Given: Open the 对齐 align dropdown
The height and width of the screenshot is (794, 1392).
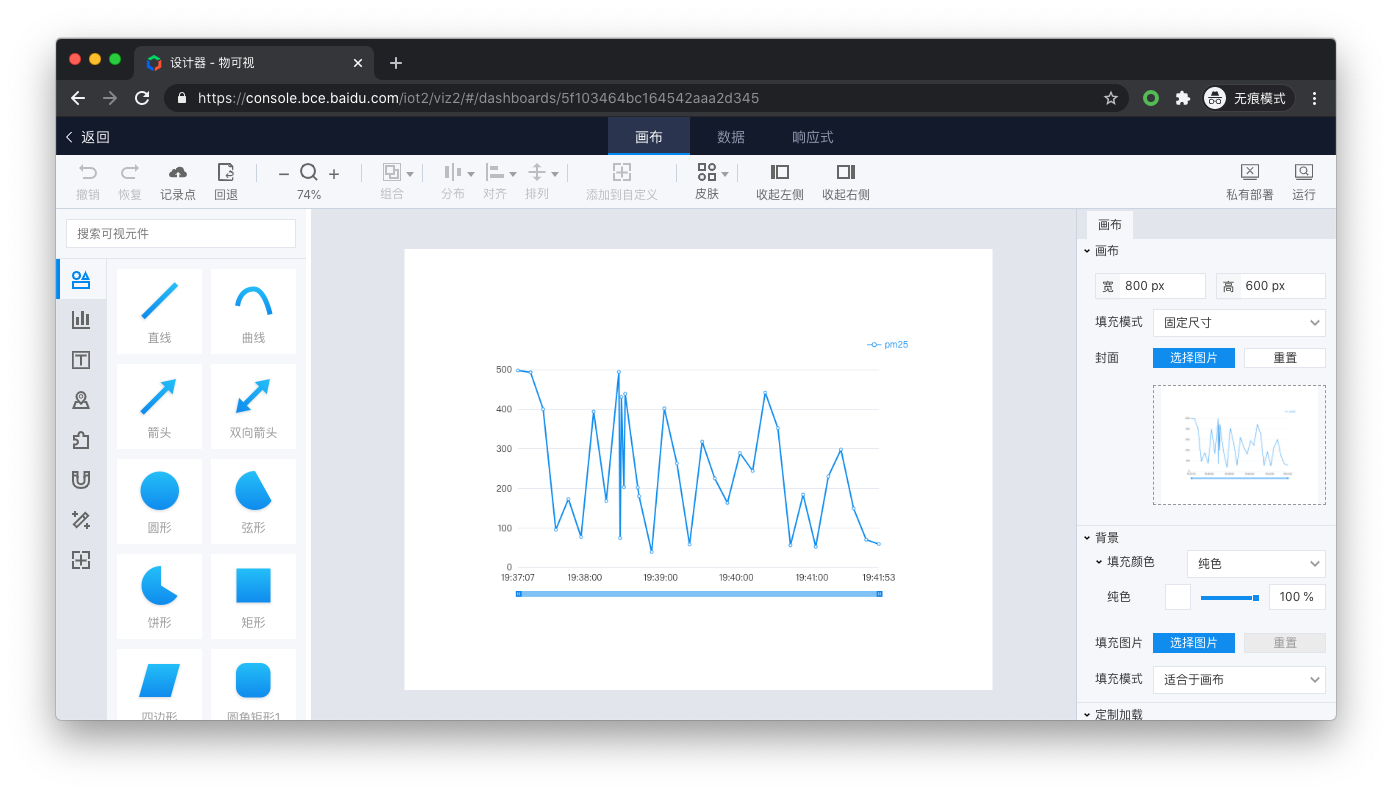Looking at the screenshot, I should click(513, 173).
